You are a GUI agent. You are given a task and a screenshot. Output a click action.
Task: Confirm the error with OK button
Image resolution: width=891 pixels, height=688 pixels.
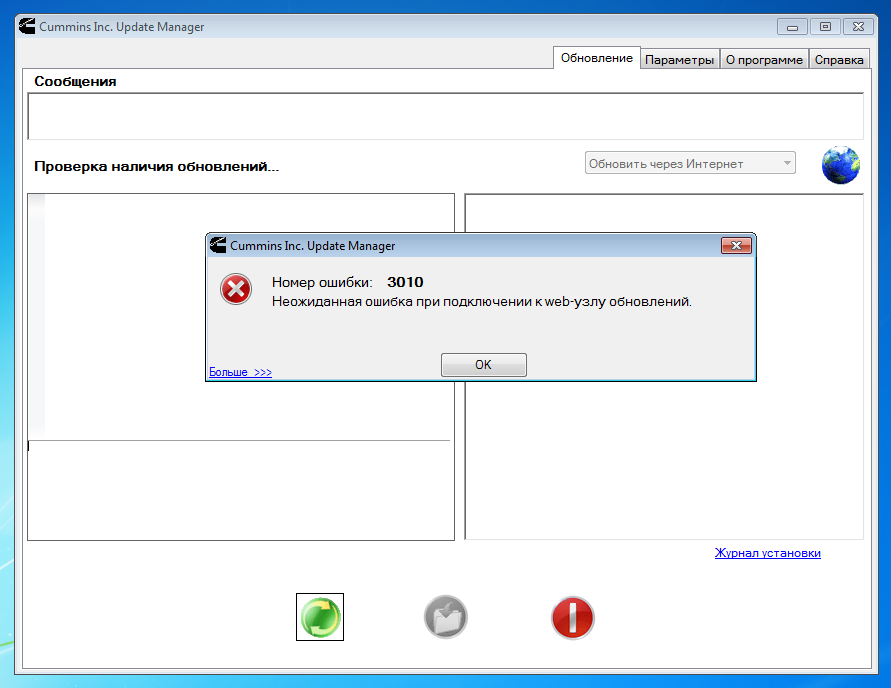[x=484, y=365]
